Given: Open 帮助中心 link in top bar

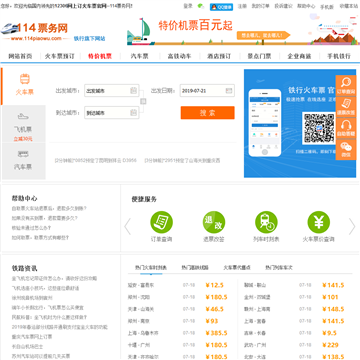Looking at the screenshot, I should (306, 6).
